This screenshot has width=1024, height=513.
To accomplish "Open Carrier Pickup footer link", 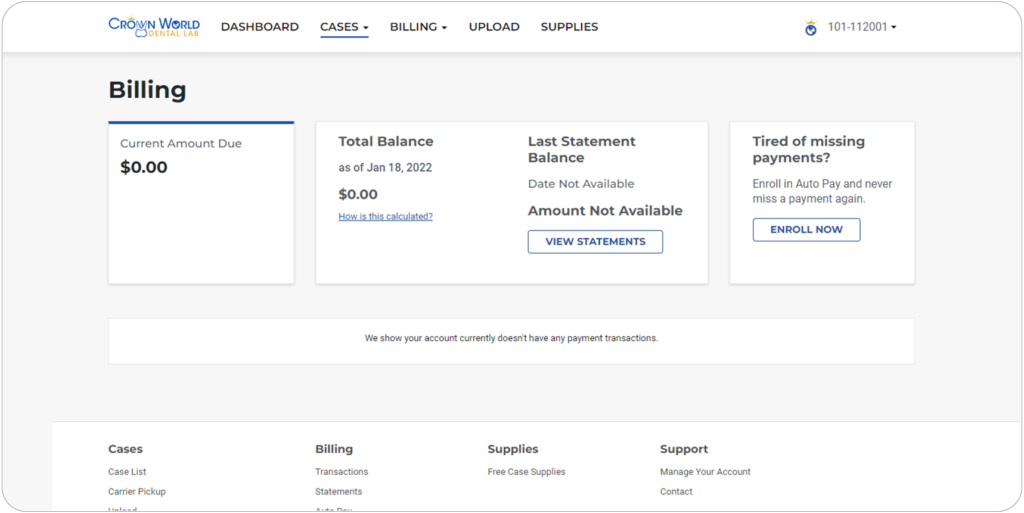I will (x=137, y=492).
